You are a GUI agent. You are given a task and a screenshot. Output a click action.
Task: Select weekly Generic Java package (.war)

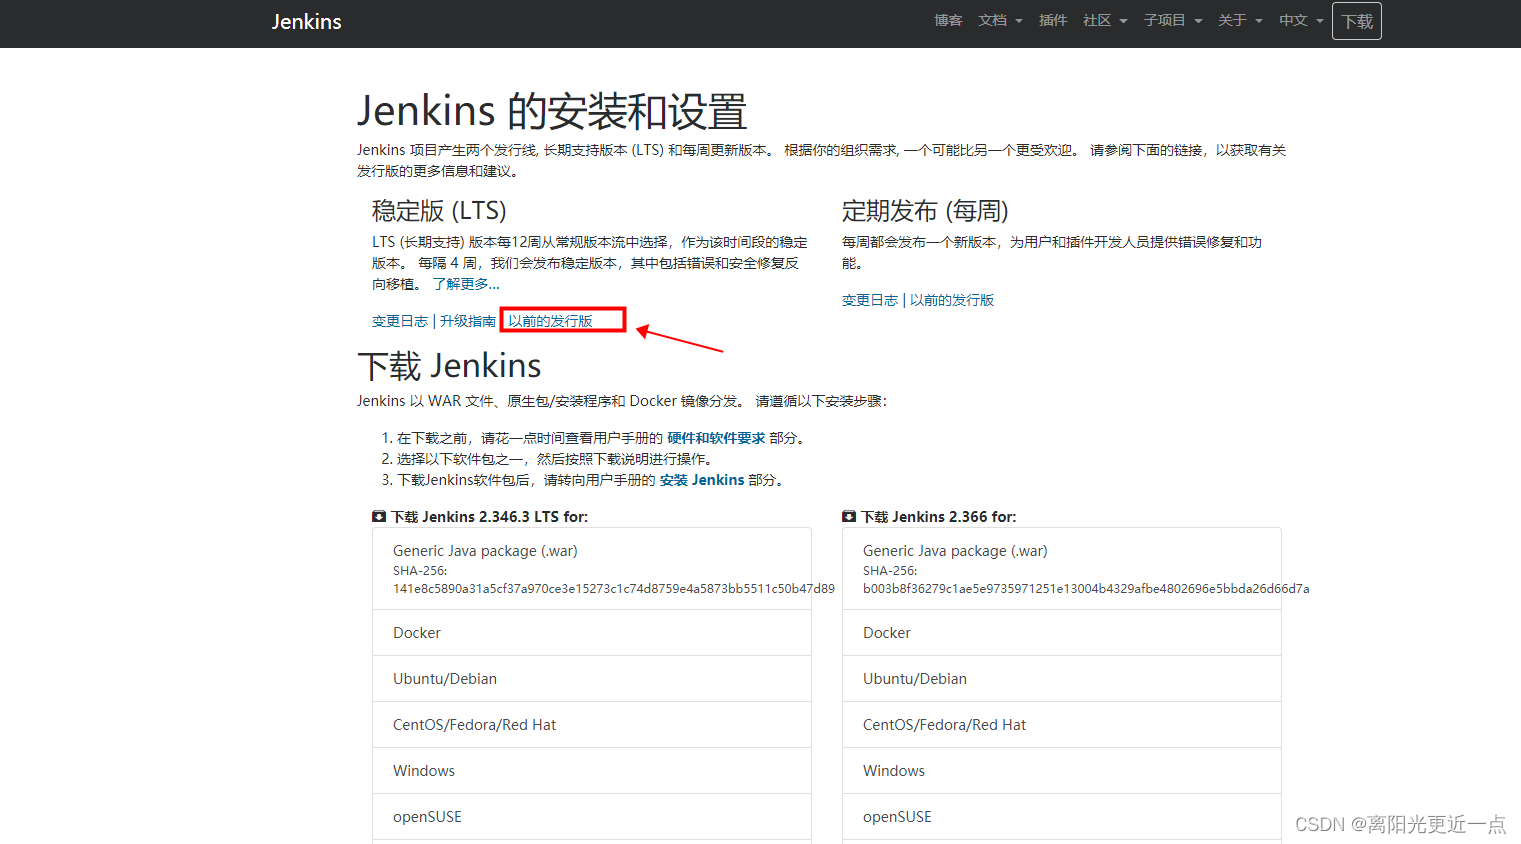[1062, 569]
